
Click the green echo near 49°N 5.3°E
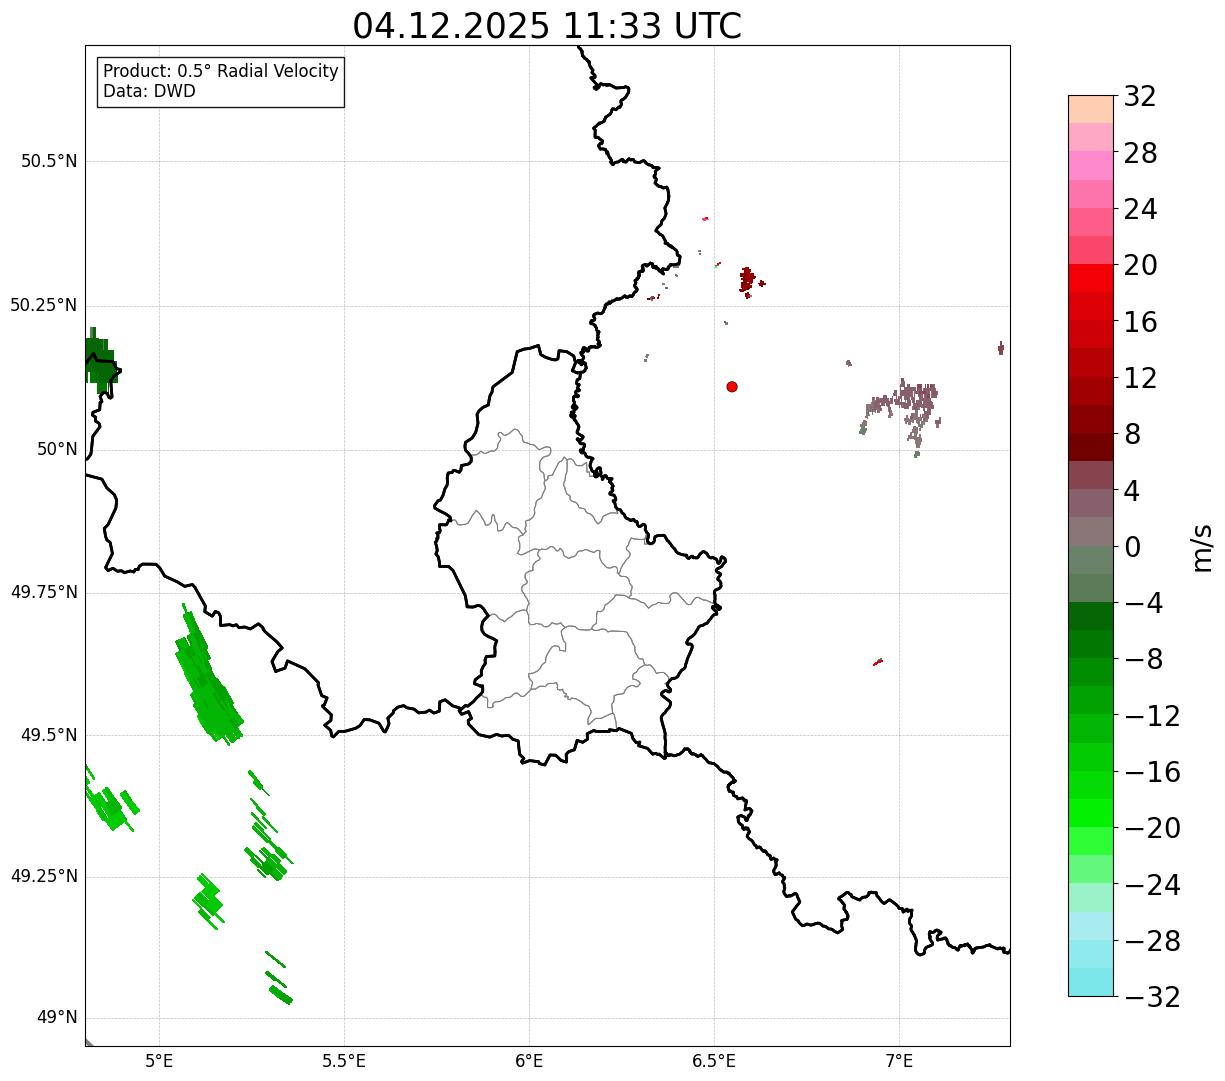pos(281,995)
